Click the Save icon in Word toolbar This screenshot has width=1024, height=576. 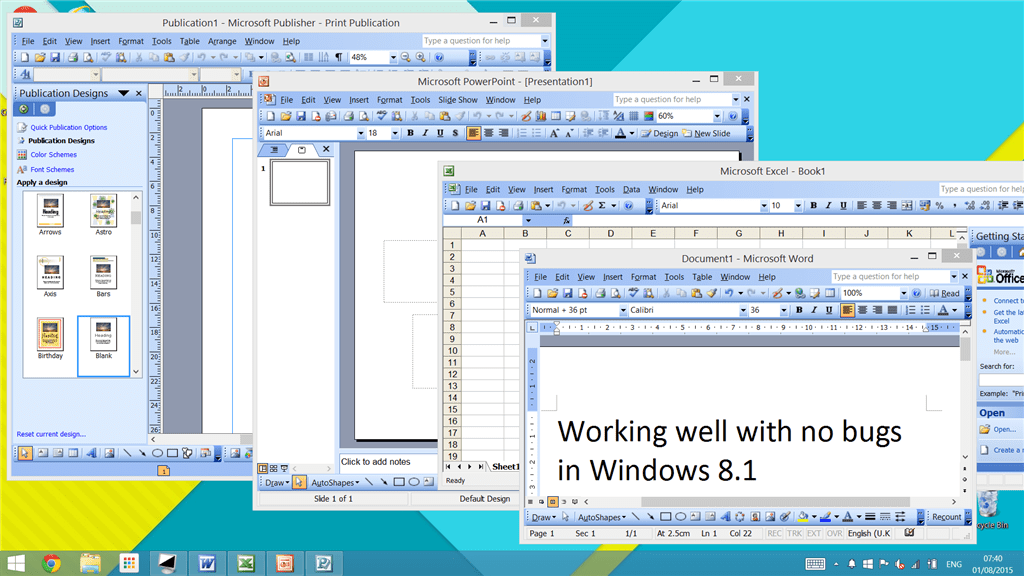[x=568, y=293]
